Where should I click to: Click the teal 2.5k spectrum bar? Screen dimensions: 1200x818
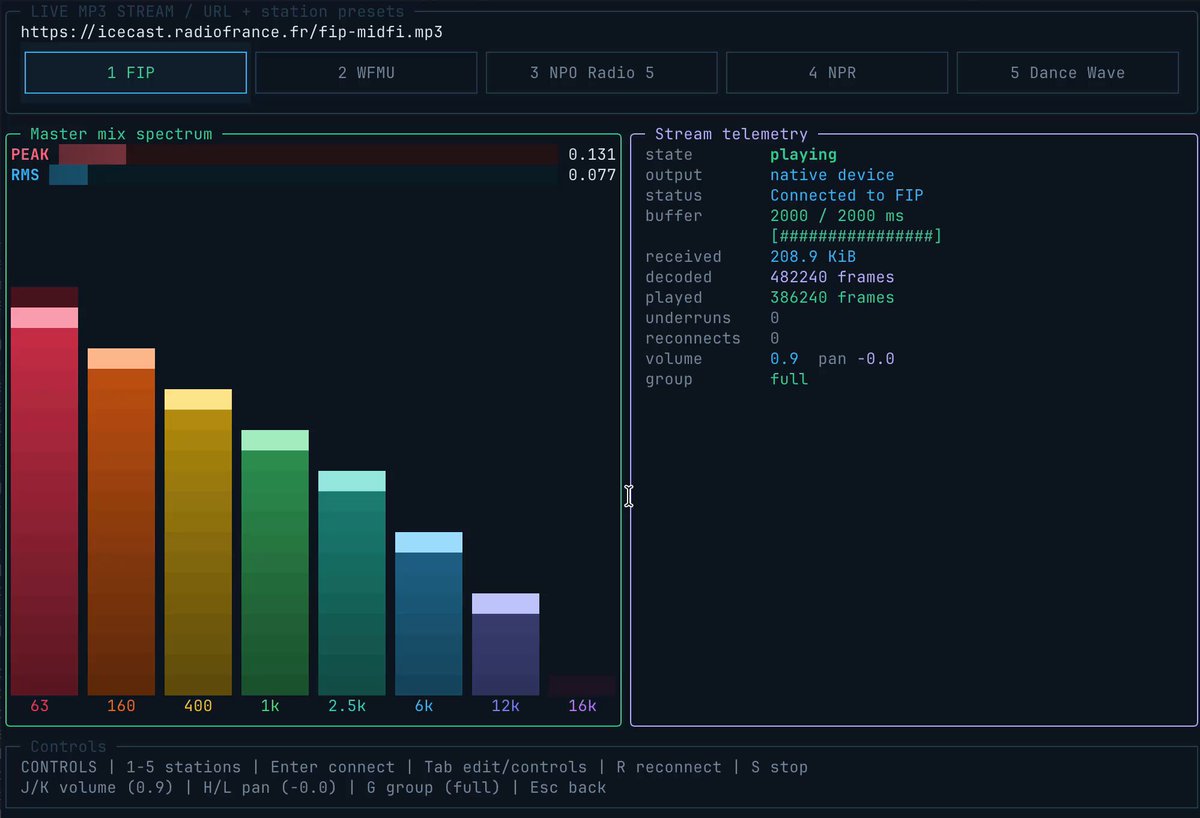pyautogui.click(x=352, y=583)
